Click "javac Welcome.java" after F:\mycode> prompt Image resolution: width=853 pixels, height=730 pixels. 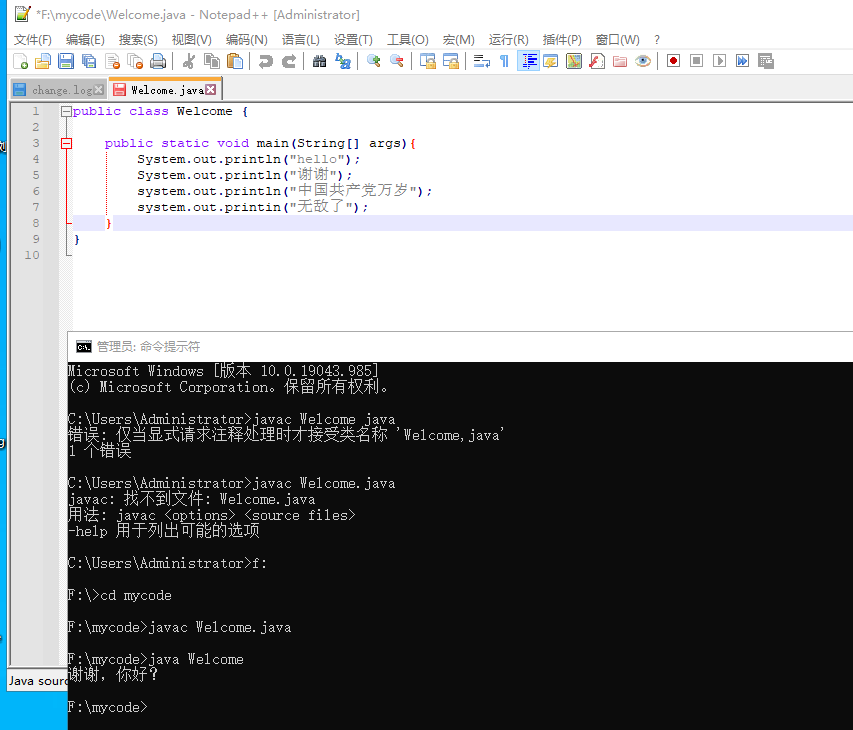click(x=220, y=628)
